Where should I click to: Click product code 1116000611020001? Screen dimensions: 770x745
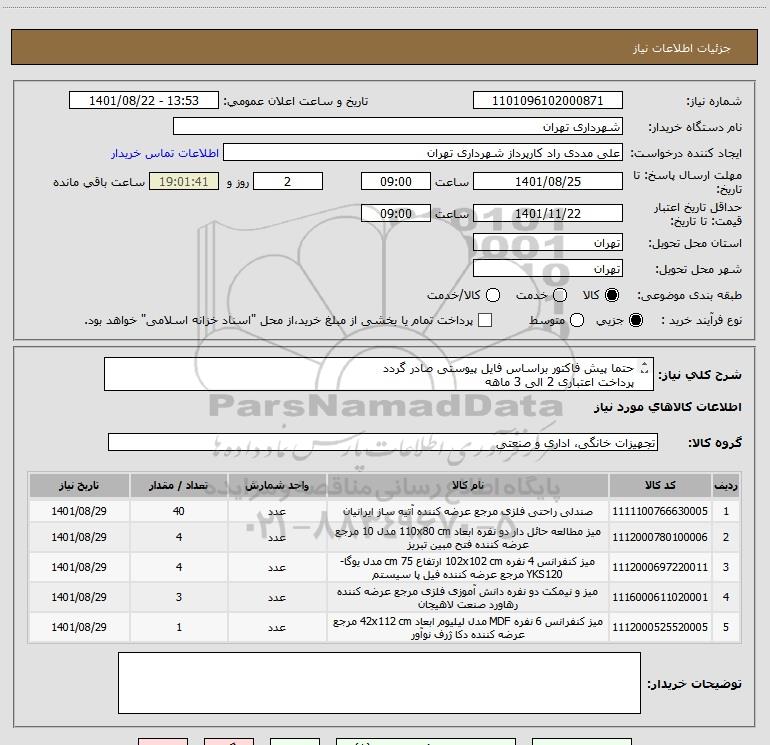660,597
